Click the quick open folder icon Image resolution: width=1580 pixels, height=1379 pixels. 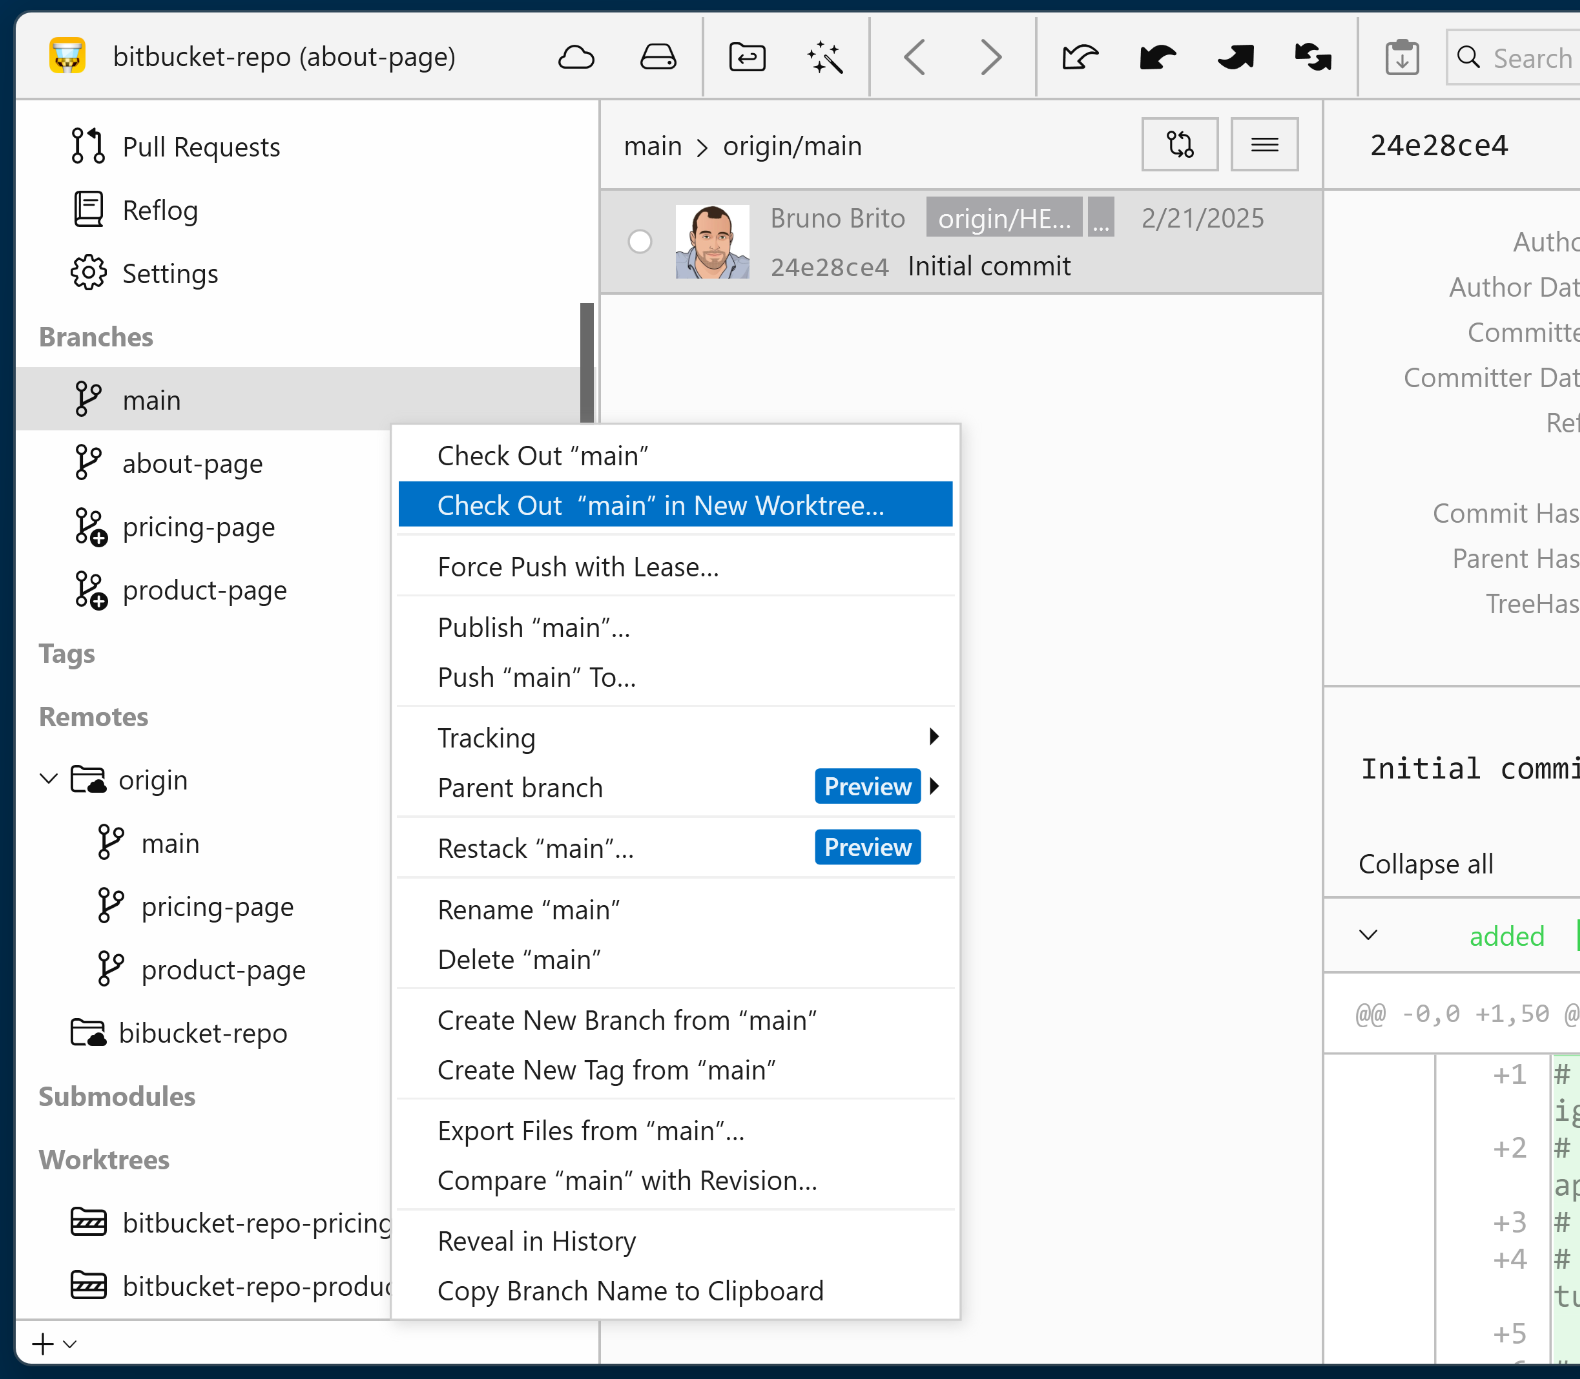pyautogui.click(x=747, y=58)
